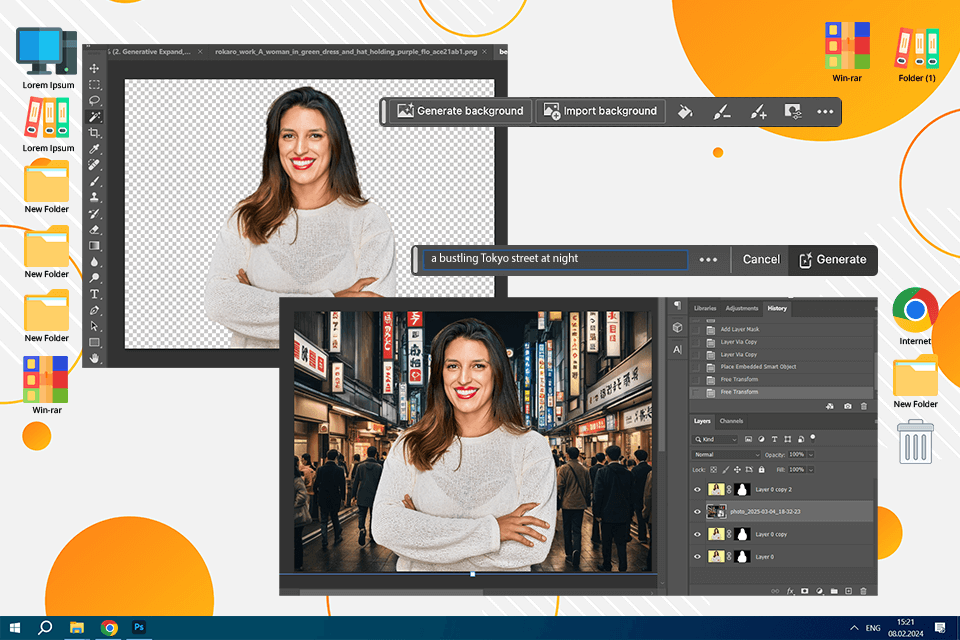Select the Eyedropper tool
Viewport: 960px width, 640px height.
[x=94, y=149]
